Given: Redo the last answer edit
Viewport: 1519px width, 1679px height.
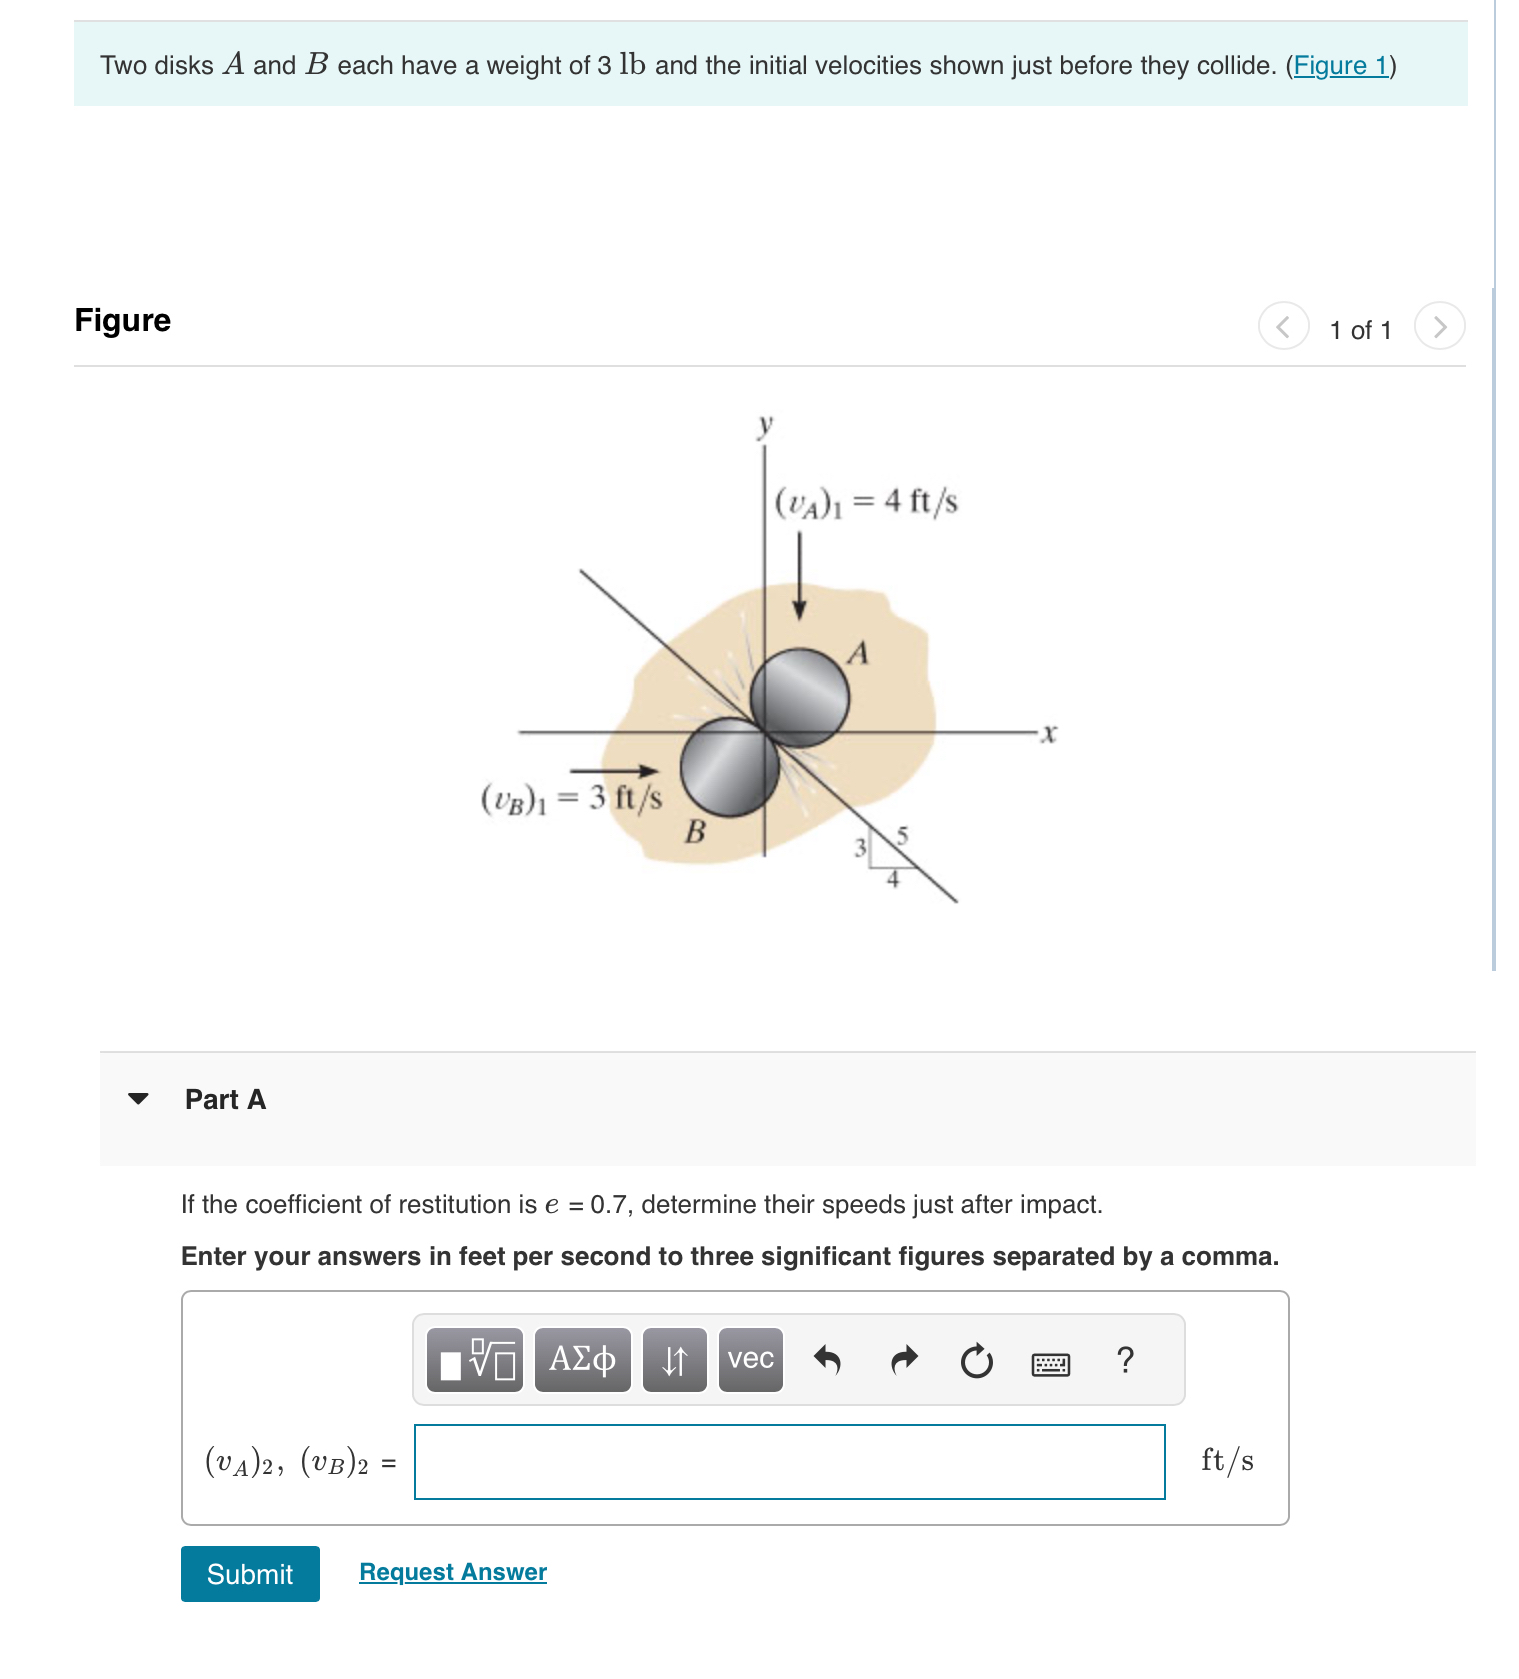Looking at the screenshot, I should coord(903,1360).
